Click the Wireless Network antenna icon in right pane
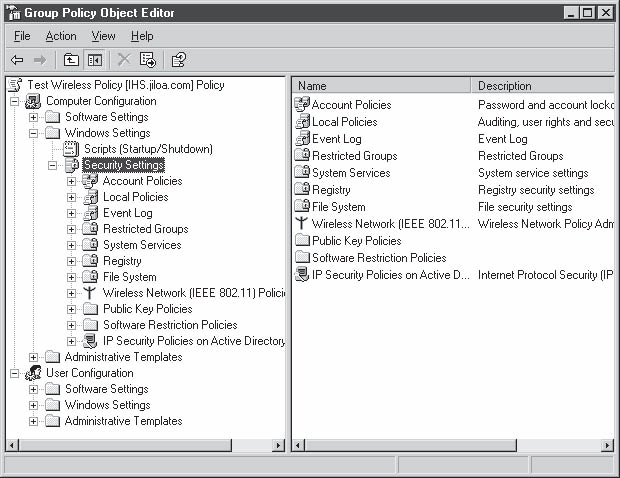This screenshot has height=478, width=620. point(301,223)
